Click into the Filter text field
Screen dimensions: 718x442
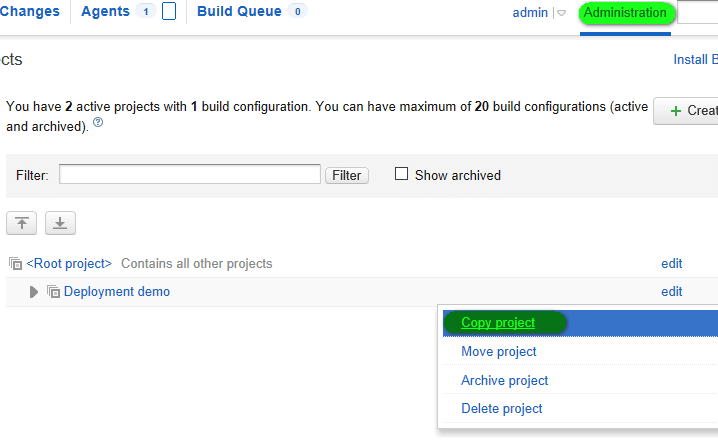point(190,175)
